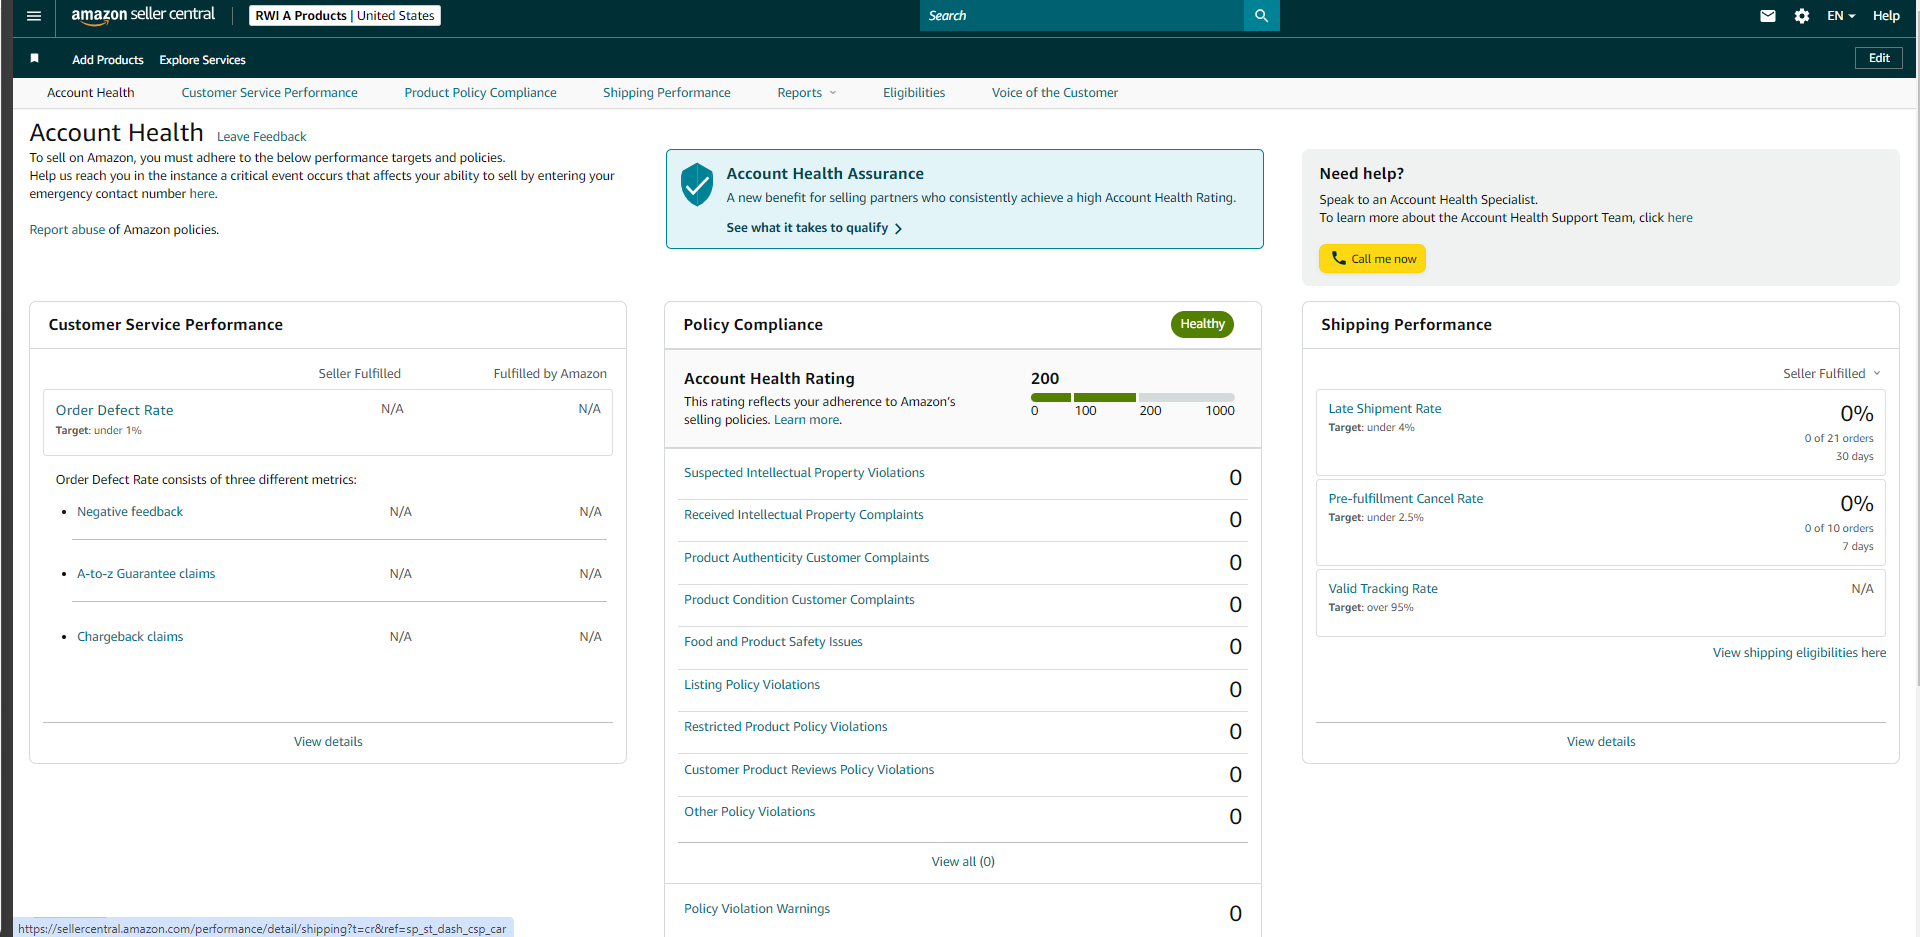Click the Edit button
Screen dimensions: 1920x937
pyautogui.click(x=1879, y=58)
